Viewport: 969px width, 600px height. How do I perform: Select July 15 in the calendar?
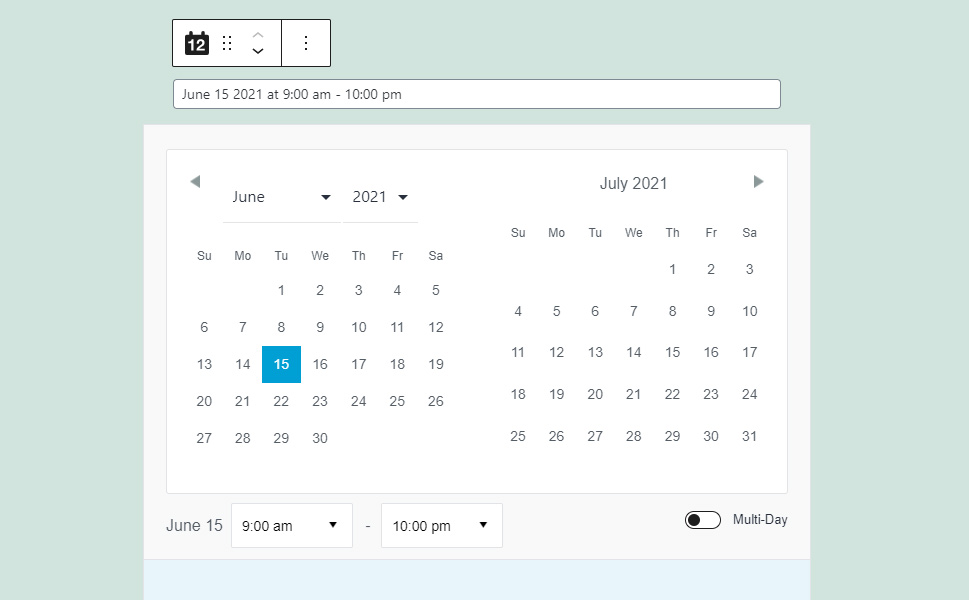pyautogui.click(x=672, y=352)
